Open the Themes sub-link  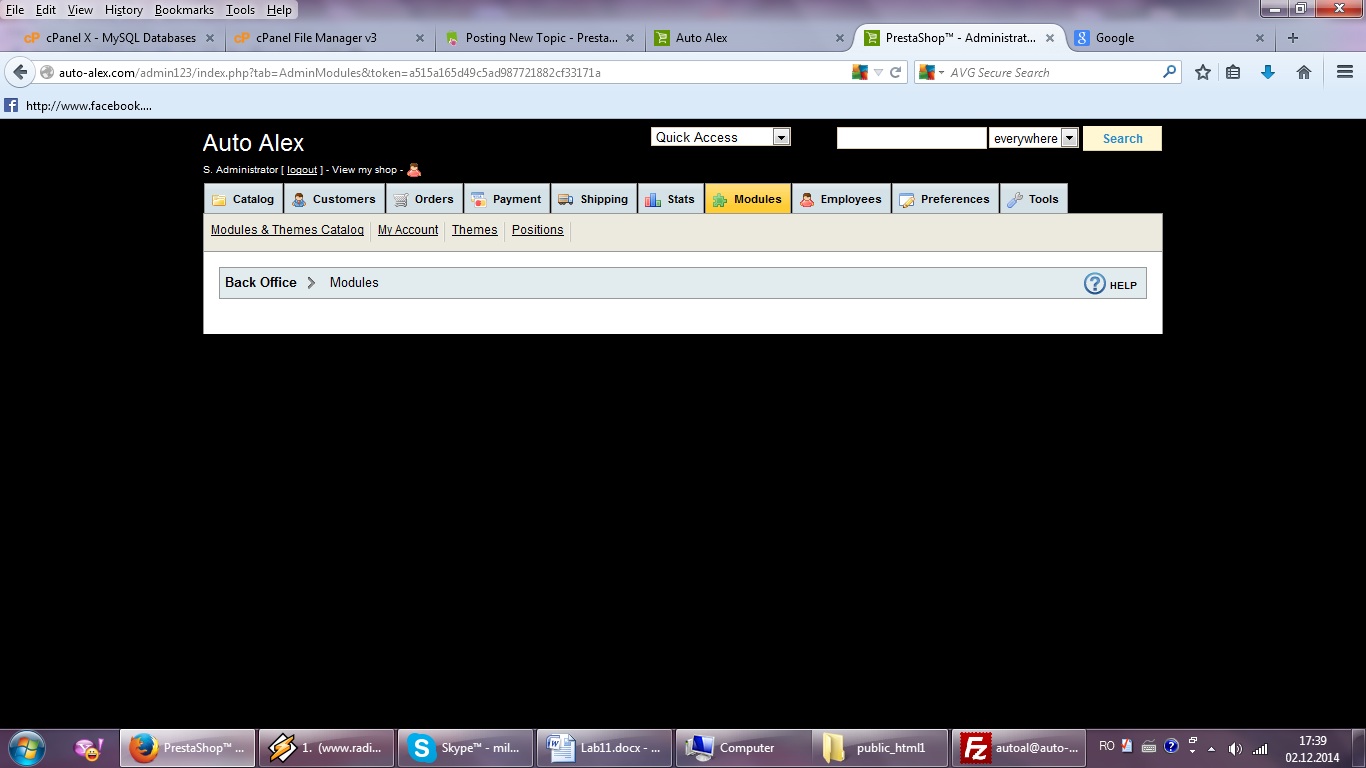(474, 230)
